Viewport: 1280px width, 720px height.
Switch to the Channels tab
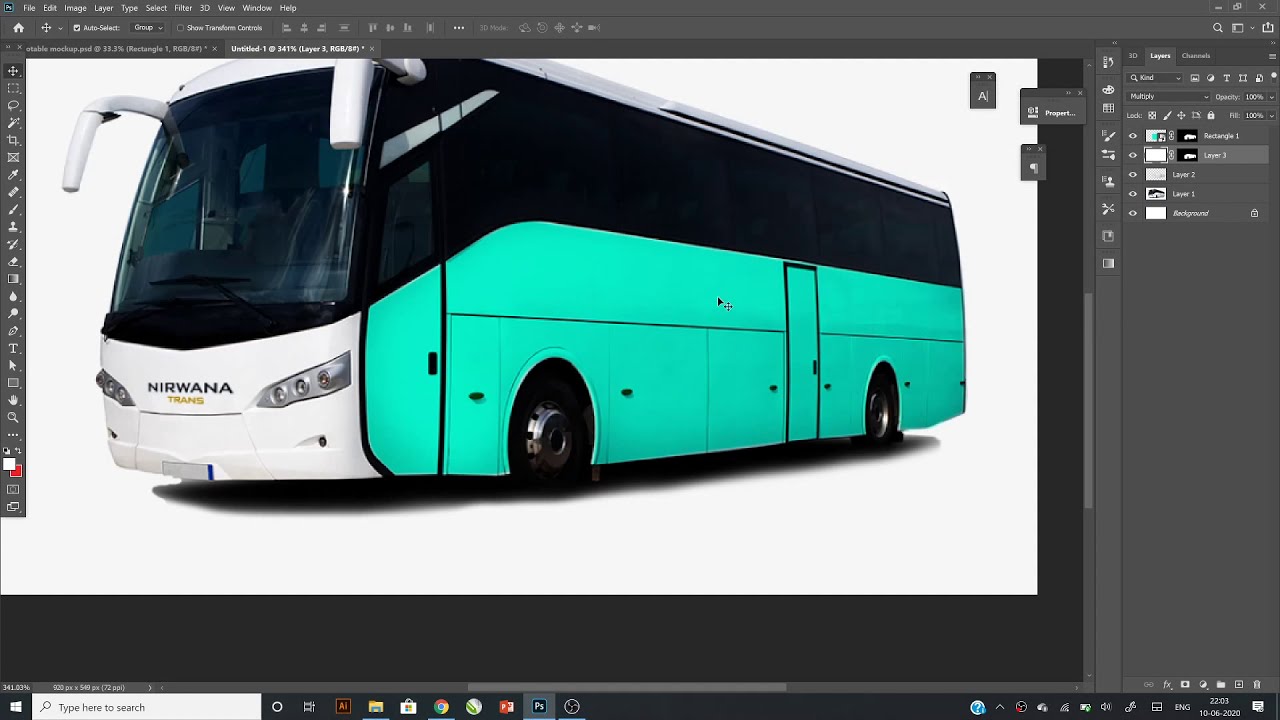pyautogui.click(x=1196, y=56)
